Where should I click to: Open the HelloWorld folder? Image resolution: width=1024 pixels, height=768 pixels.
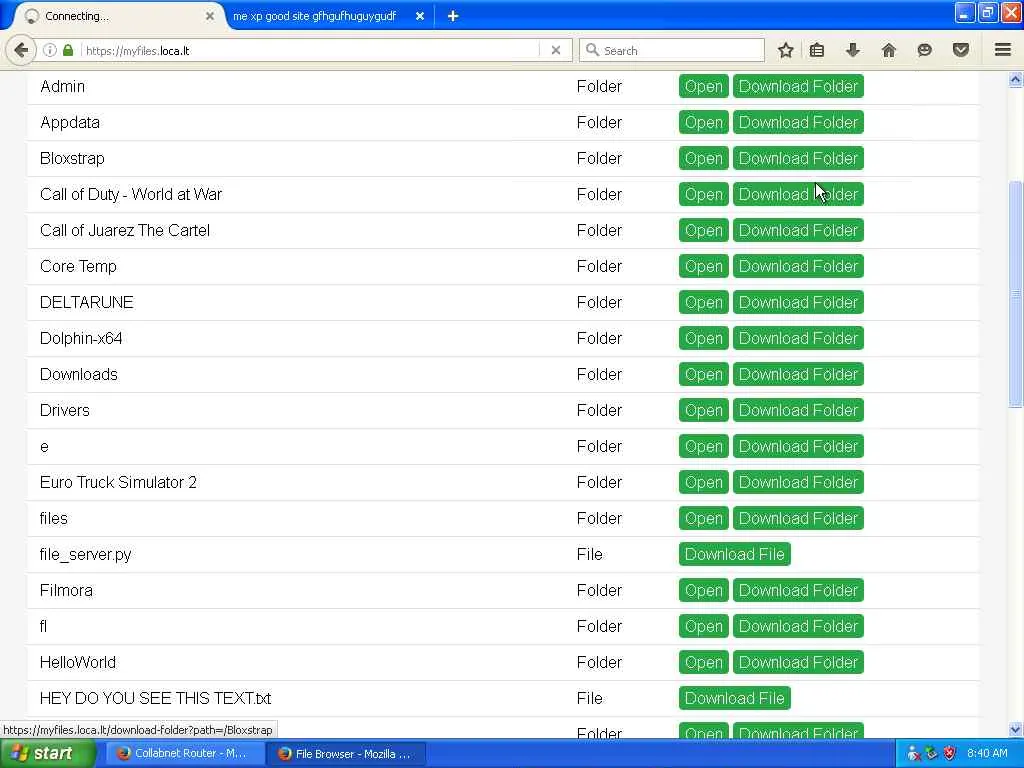703,662
